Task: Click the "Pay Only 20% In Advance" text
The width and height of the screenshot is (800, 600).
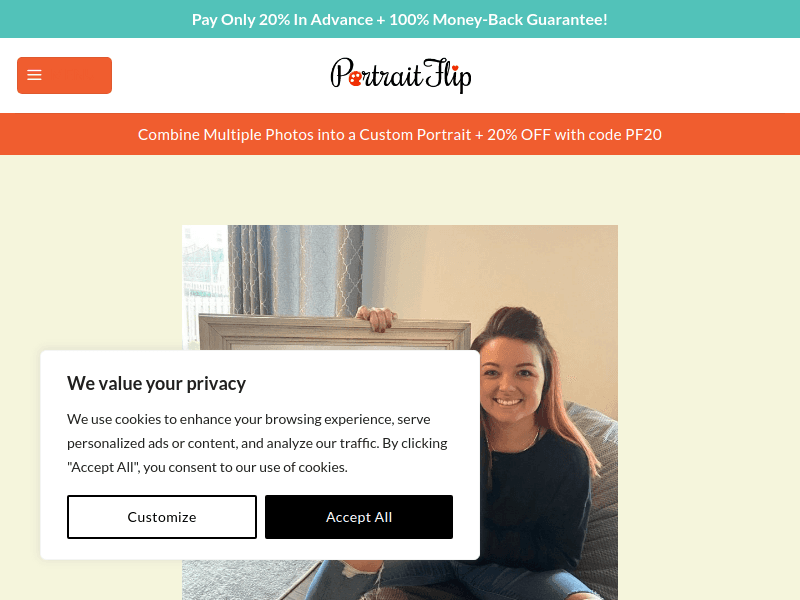Action: pyautogui.click(x=282, y=19)
